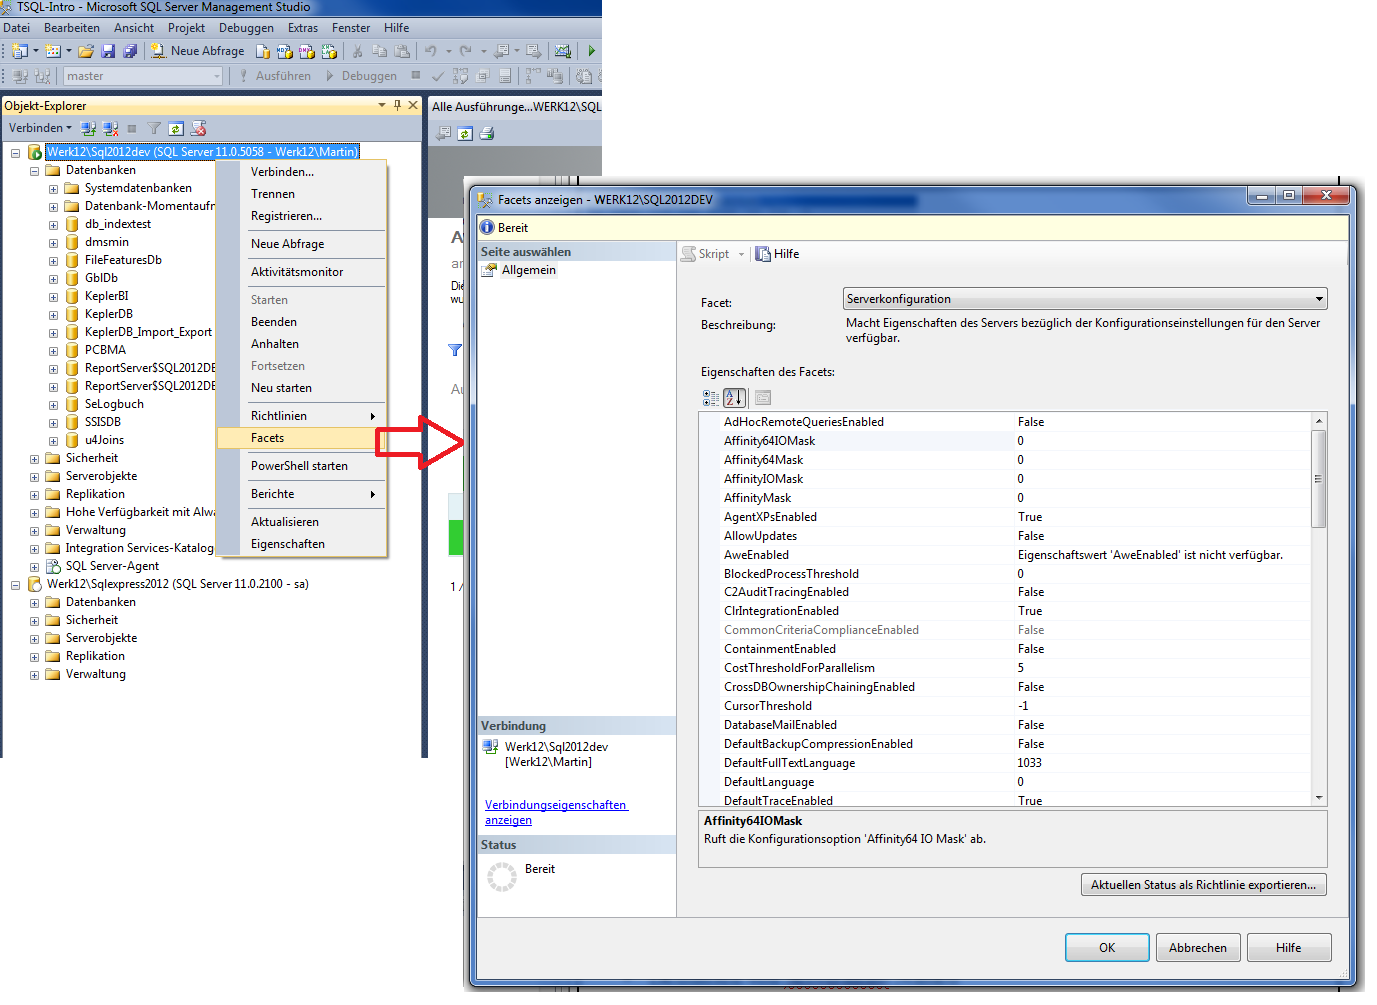Click Debuggen in the query toolbar
Screen dimensions: 1377x1005
pyautogui.click(x=360, y=76)
